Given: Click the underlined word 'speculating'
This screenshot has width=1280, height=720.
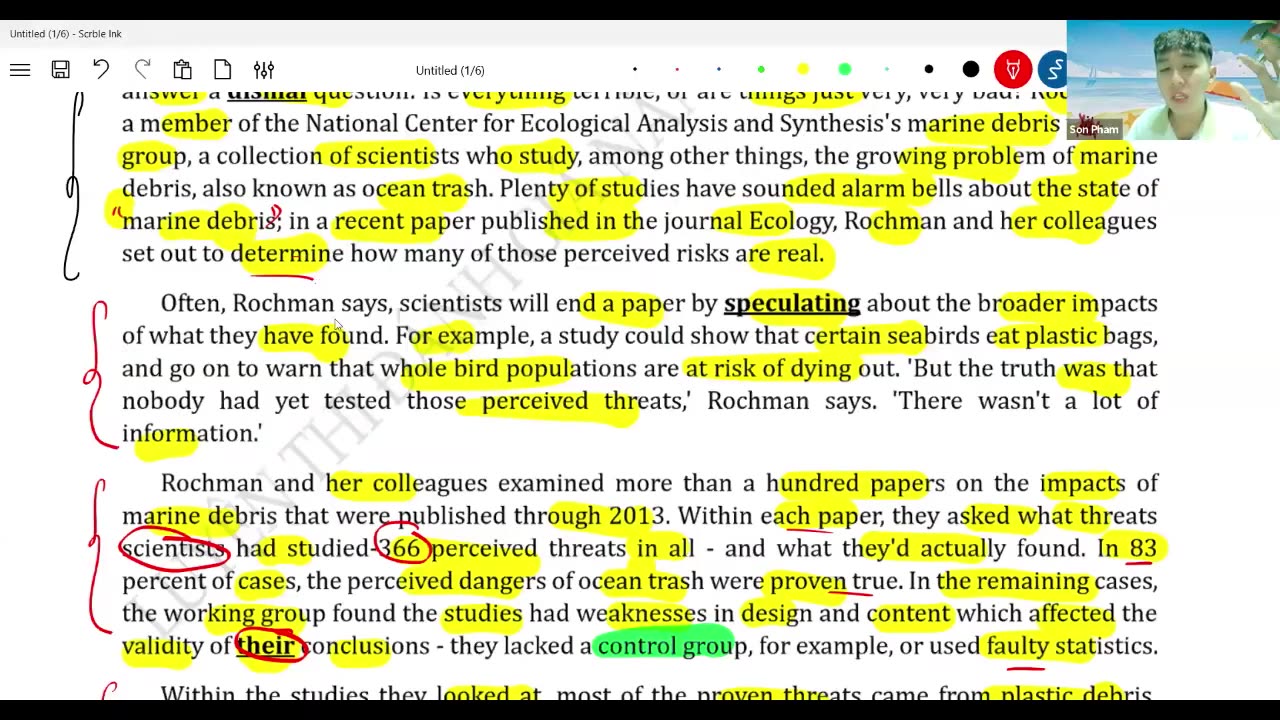Looking at the screenshot, I should (792, 303).
